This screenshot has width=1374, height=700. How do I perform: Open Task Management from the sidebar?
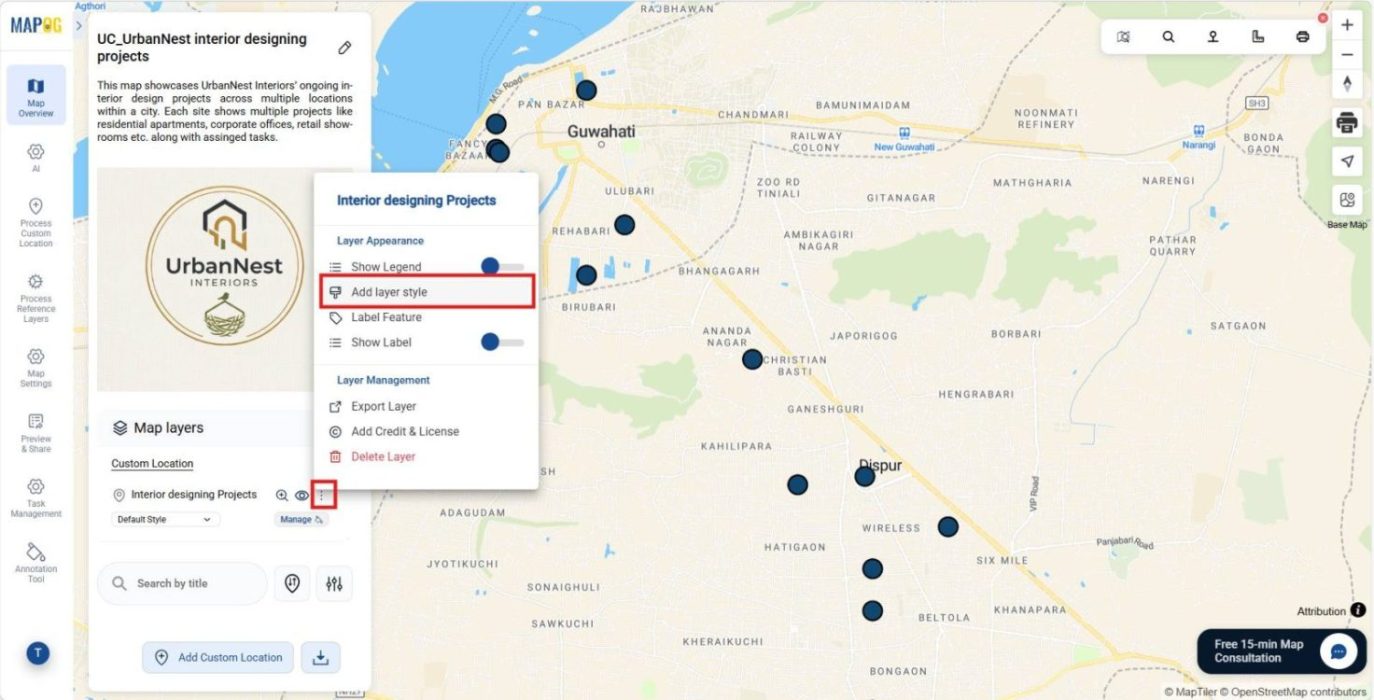pyautogui.click(x=36, y=500)
